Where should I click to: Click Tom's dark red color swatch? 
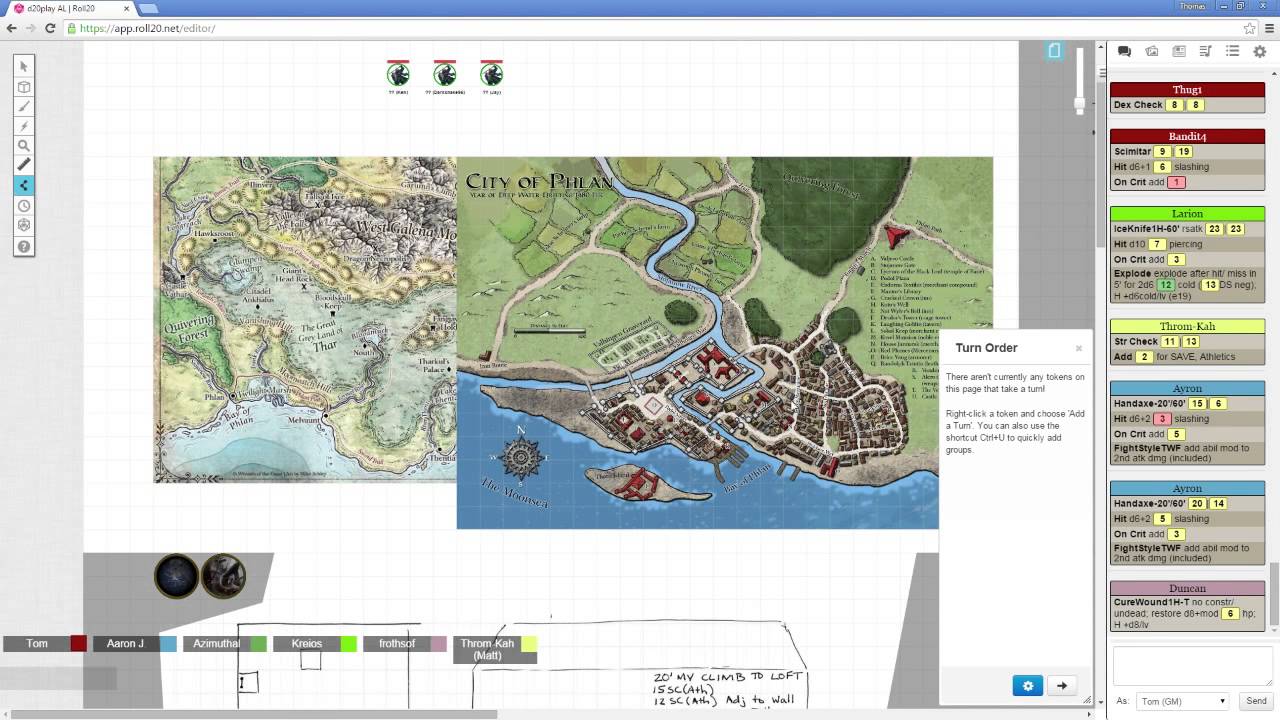point(79,644)
